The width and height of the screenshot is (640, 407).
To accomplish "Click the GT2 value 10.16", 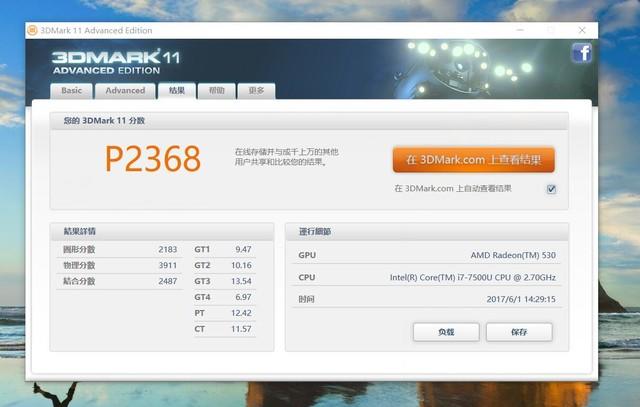I will click(241, 265).
